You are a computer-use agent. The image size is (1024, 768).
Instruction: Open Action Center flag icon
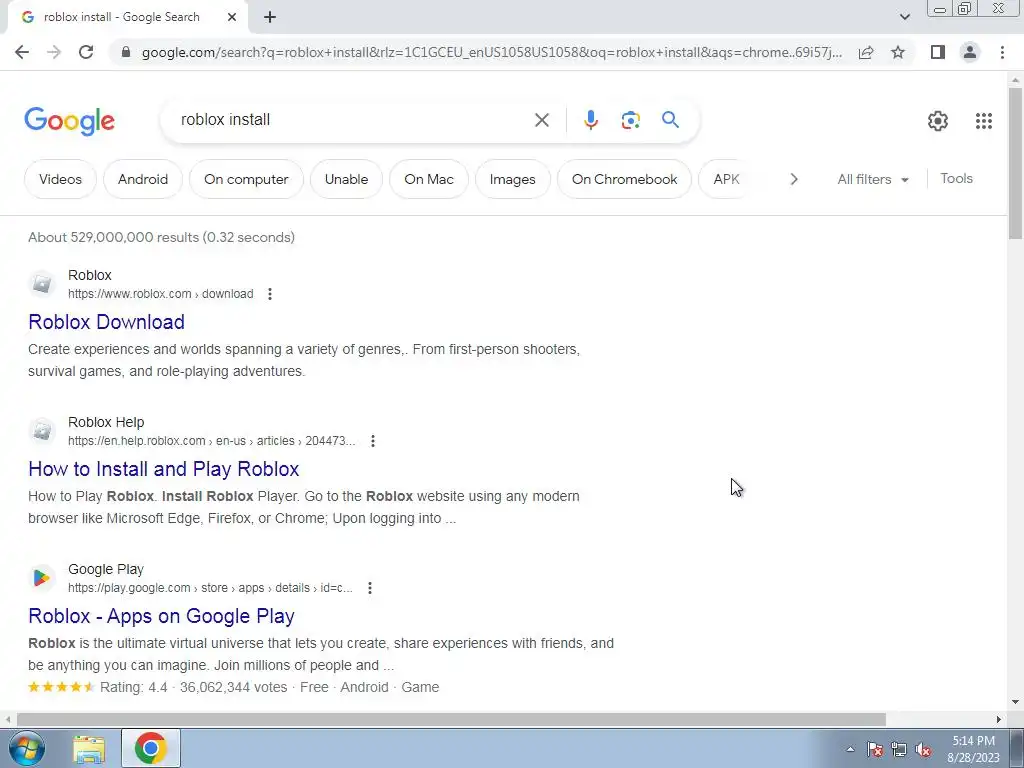[x=874, y=749]
